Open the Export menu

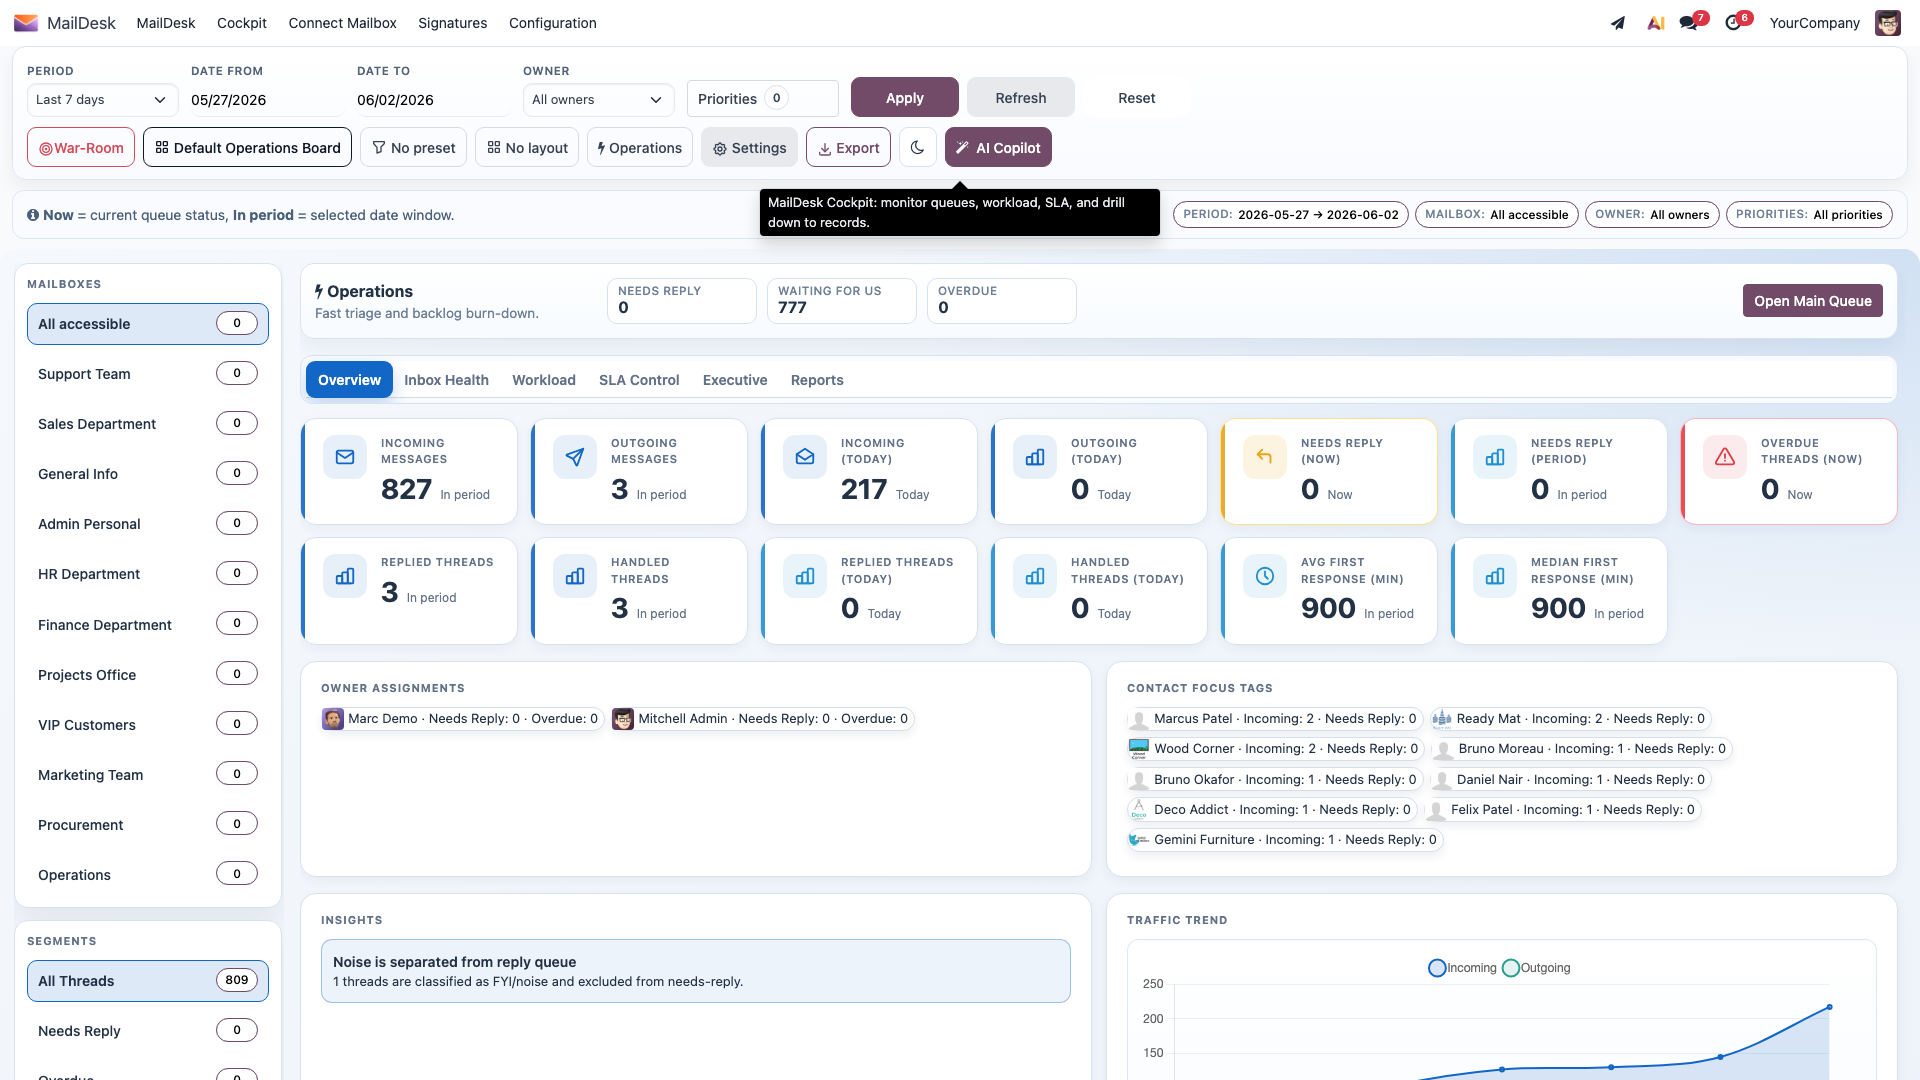[x=848, y=147]
